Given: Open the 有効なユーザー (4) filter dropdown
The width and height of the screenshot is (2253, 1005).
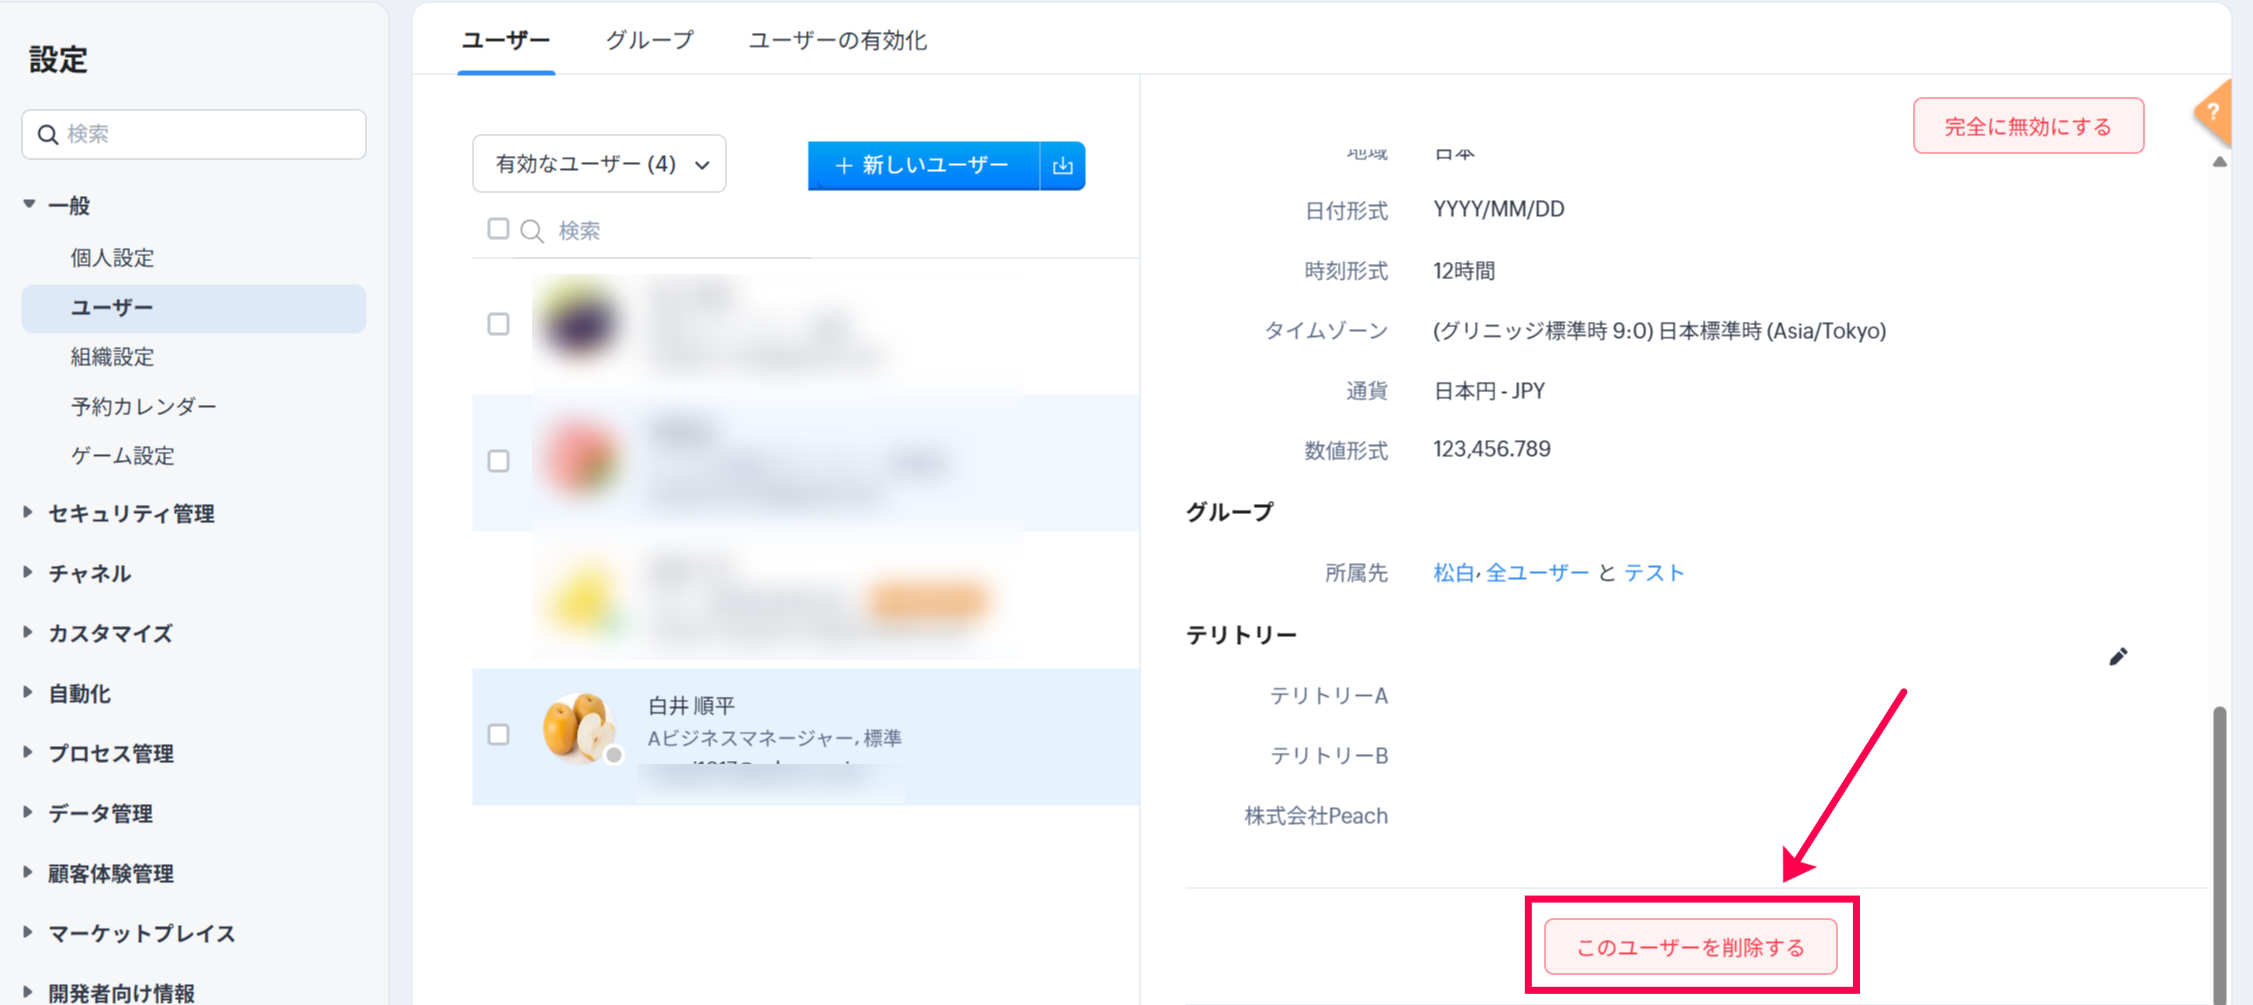Looking at the screenshot, I should 599,164.
